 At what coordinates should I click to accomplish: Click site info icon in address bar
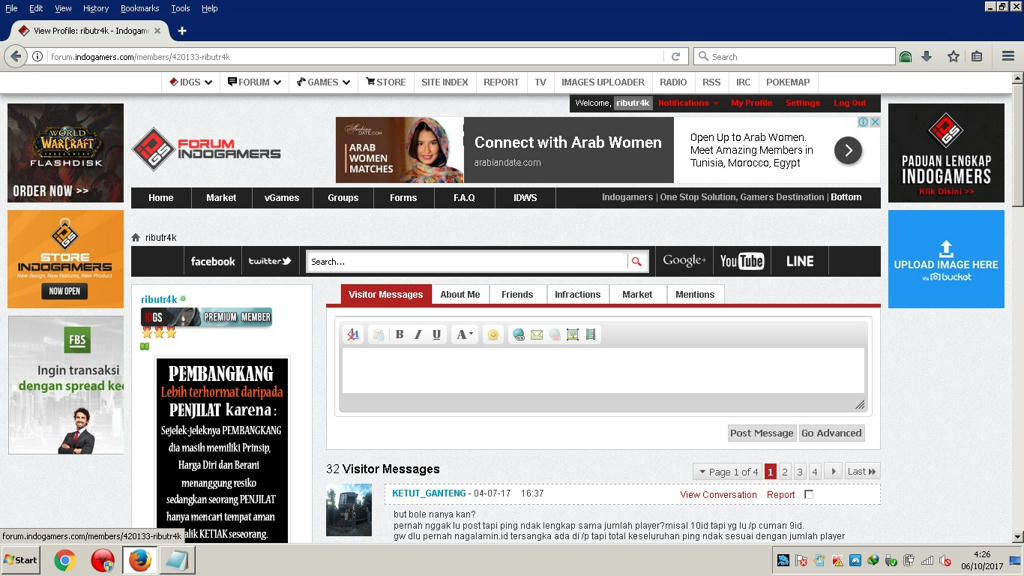38,57
